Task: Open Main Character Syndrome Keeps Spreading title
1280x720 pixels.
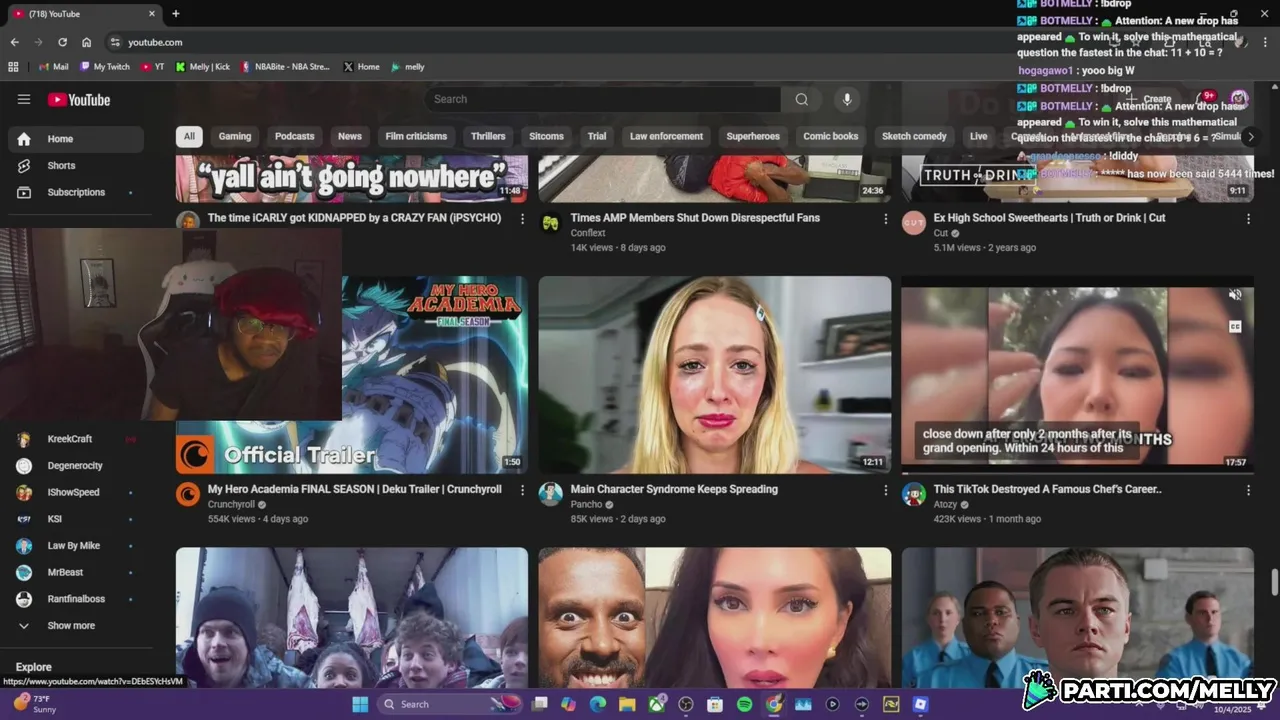Action: pos(674,490)
